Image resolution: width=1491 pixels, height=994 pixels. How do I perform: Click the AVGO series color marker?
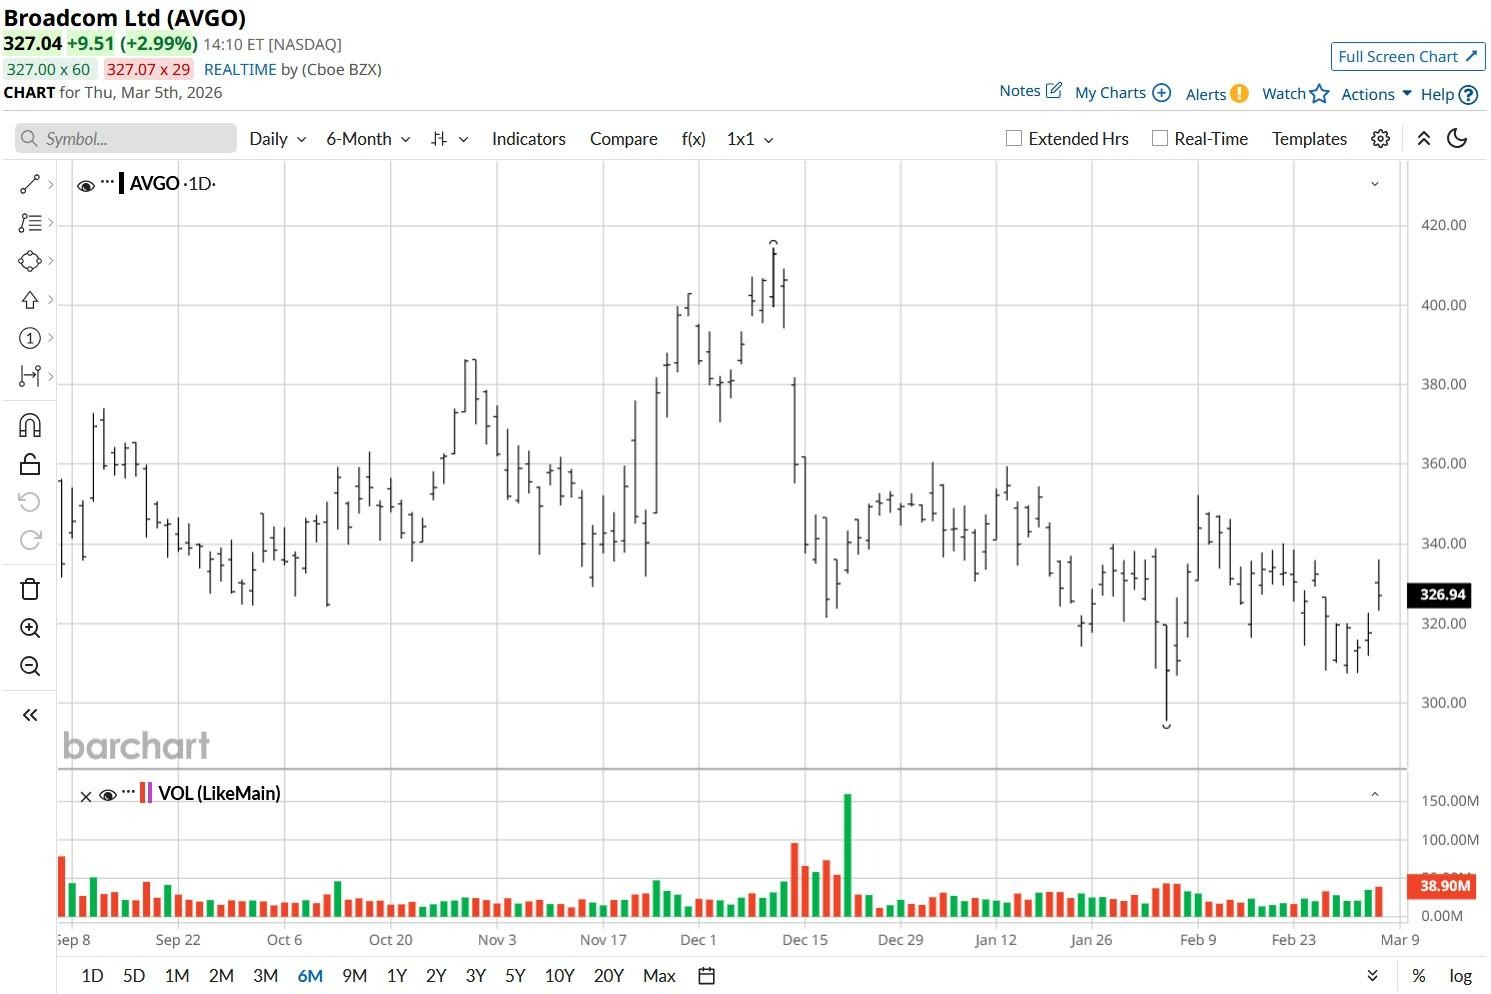coord(121,183)
